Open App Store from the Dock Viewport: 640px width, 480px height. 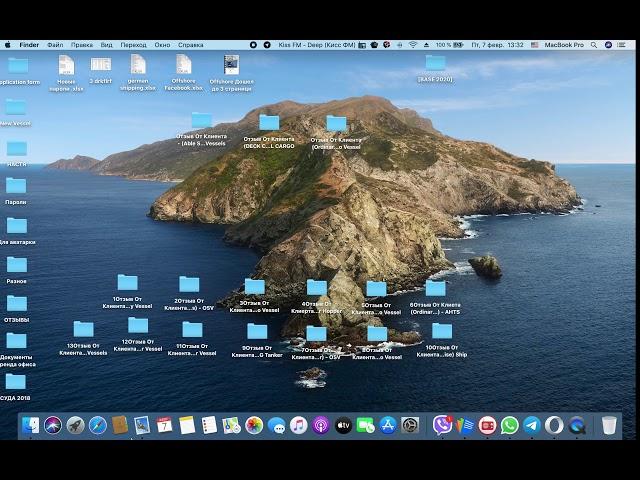pos(388,425)
